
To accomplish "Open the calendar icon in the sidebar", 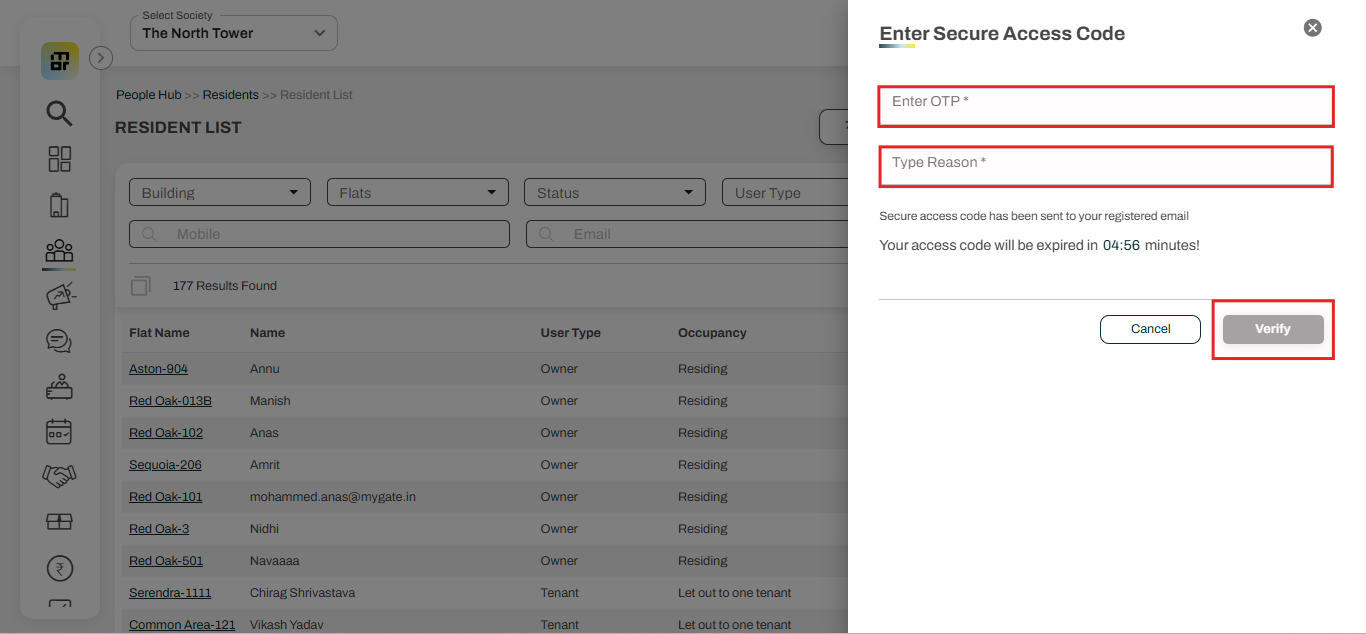I will click(x=59, y=432).
